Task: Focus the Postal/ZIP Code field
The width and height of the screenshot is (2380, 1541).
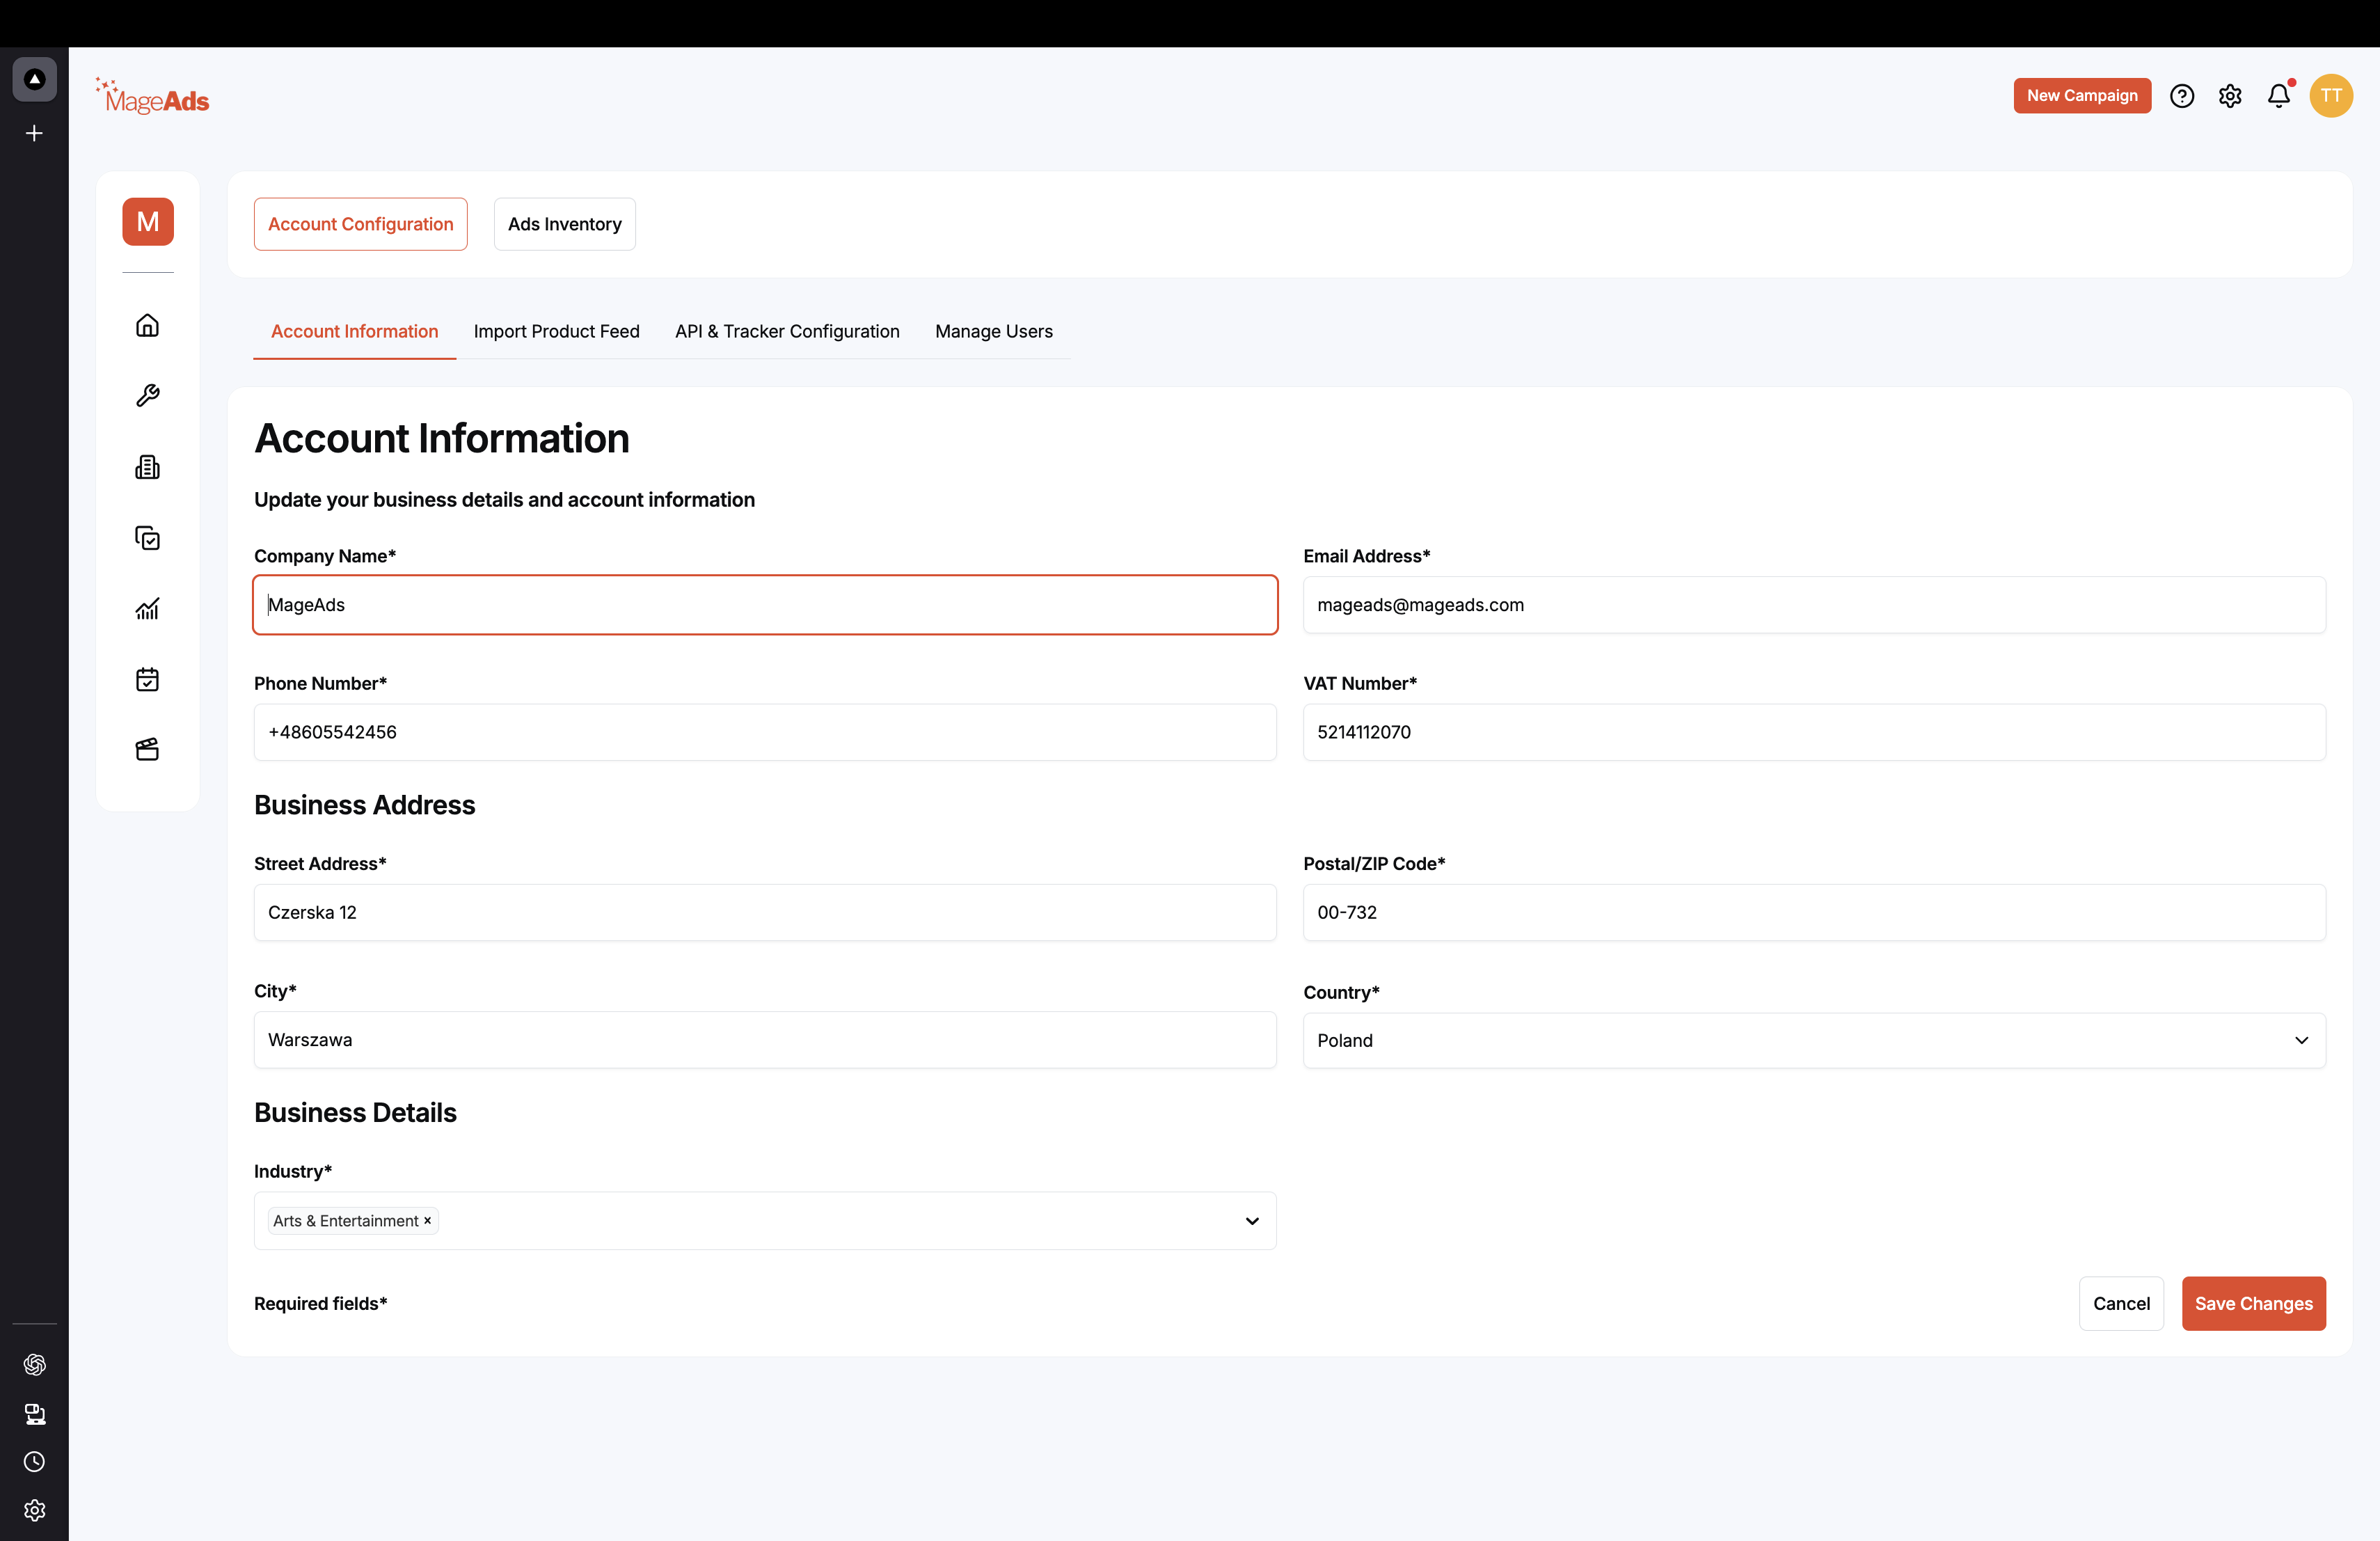Action: 1814,912
